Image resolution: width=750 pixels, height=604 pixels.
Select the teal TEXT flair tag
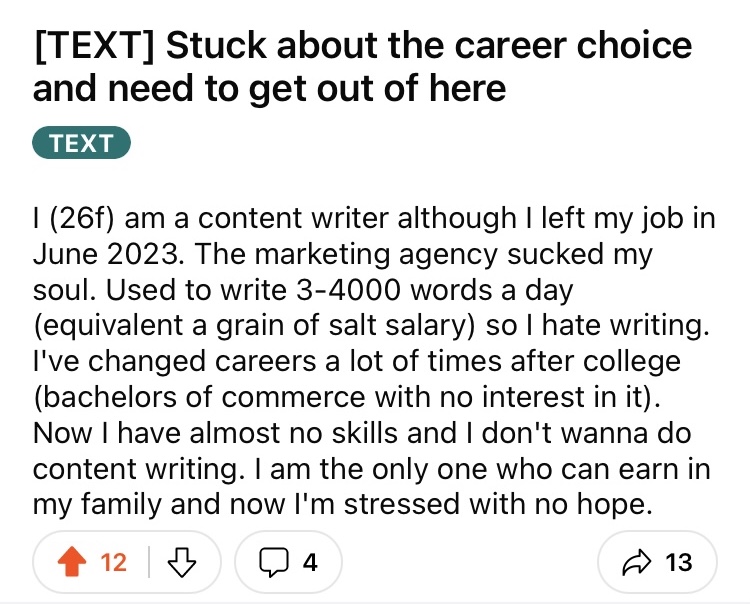point(81,143)
